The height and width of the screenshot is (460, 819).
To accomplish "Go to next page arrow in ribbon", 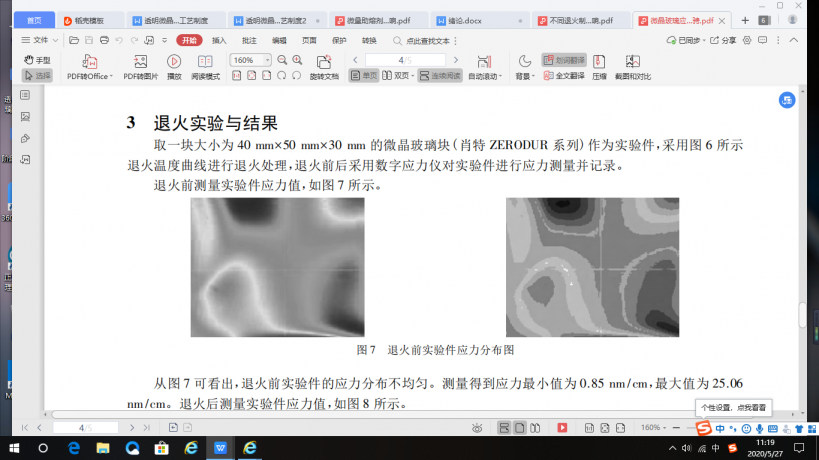I will (x=455, y=60).
